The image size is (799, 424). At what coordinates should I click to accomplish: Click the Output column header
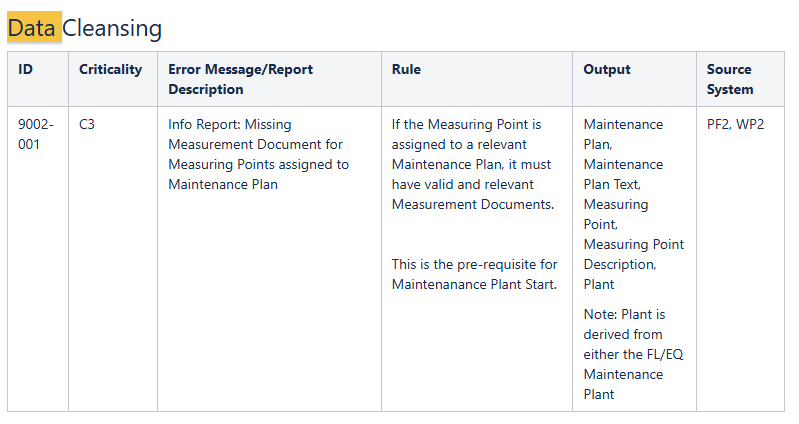coord(607,70)
